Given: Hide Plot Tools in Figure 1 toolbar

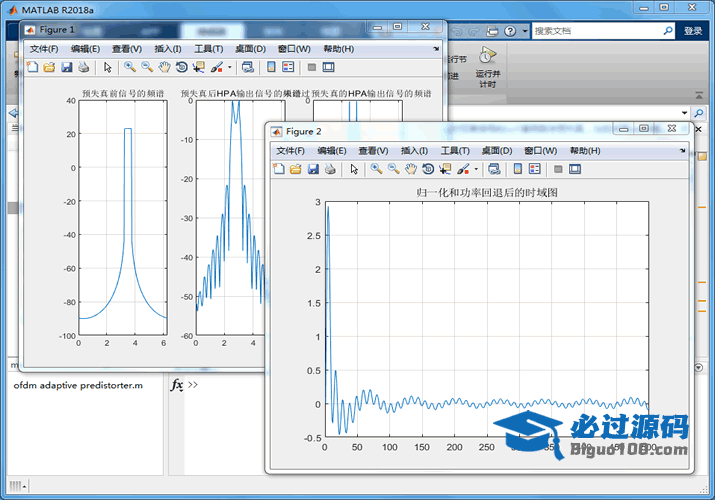Looking at the screenshot, I should (312, 67).
